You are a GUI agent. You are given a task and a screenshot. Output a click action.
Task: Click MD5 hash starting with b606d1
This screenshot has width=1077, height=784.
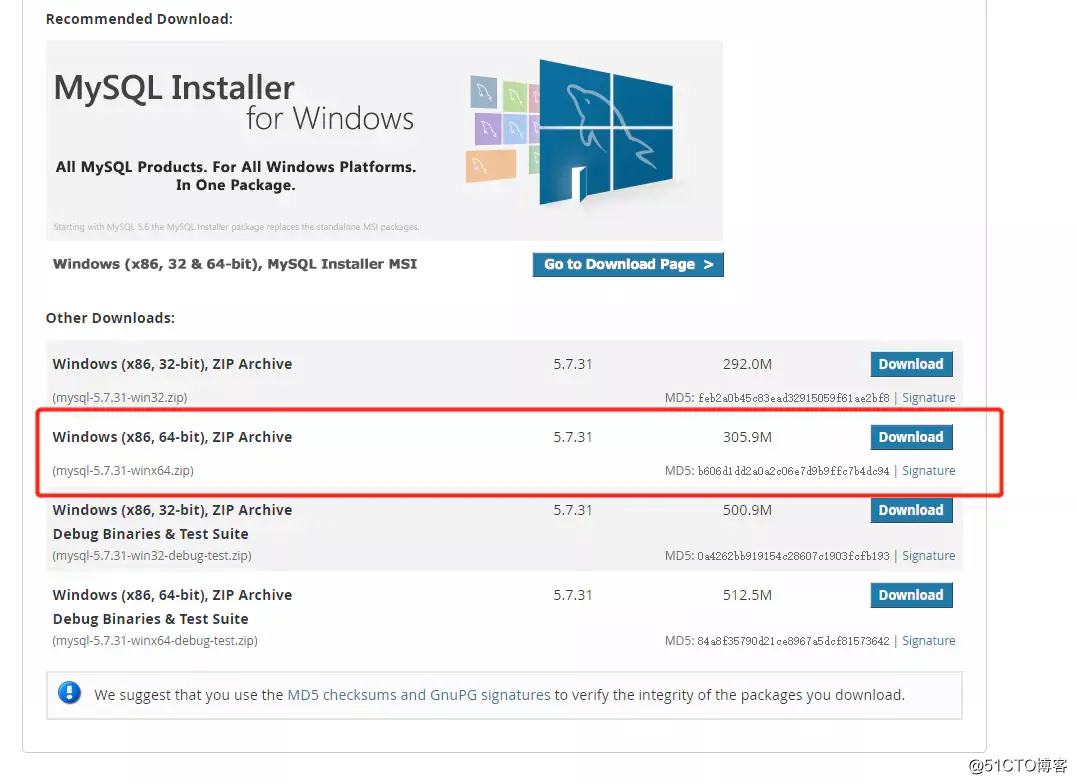click(793, 471)
